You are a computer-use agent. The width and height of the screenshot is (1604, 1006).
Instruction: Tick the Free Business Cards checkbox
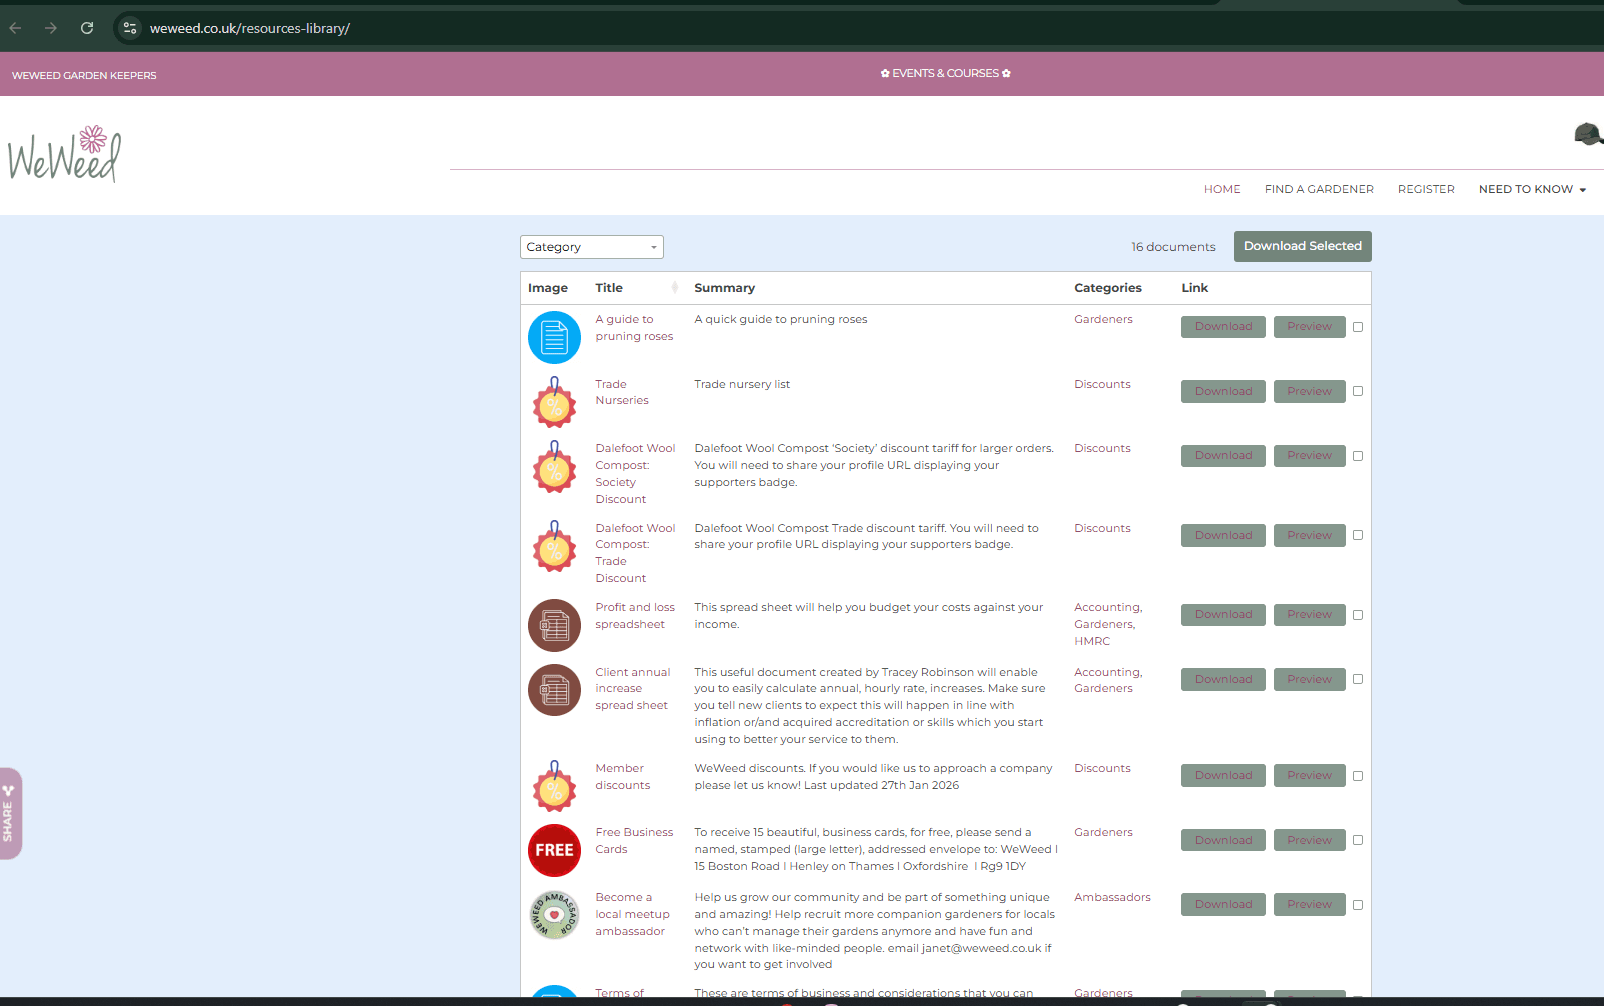pyautogui.click(x=1358, y=840)
